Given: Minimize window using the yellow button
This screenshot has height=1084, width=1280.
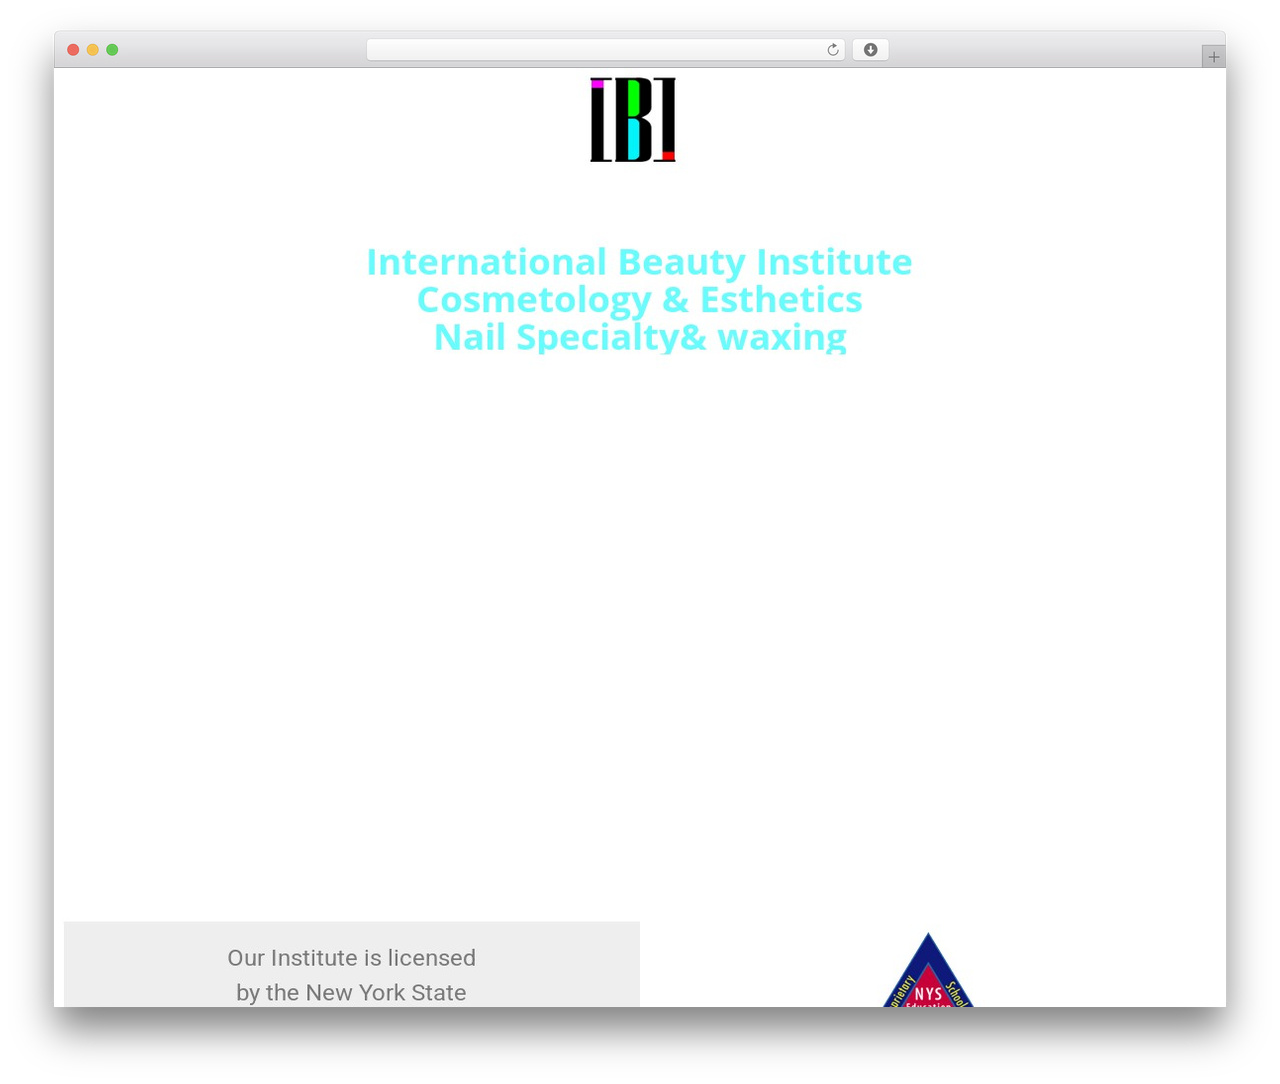Looking at the screenshot, I should (x=93, y=50).
